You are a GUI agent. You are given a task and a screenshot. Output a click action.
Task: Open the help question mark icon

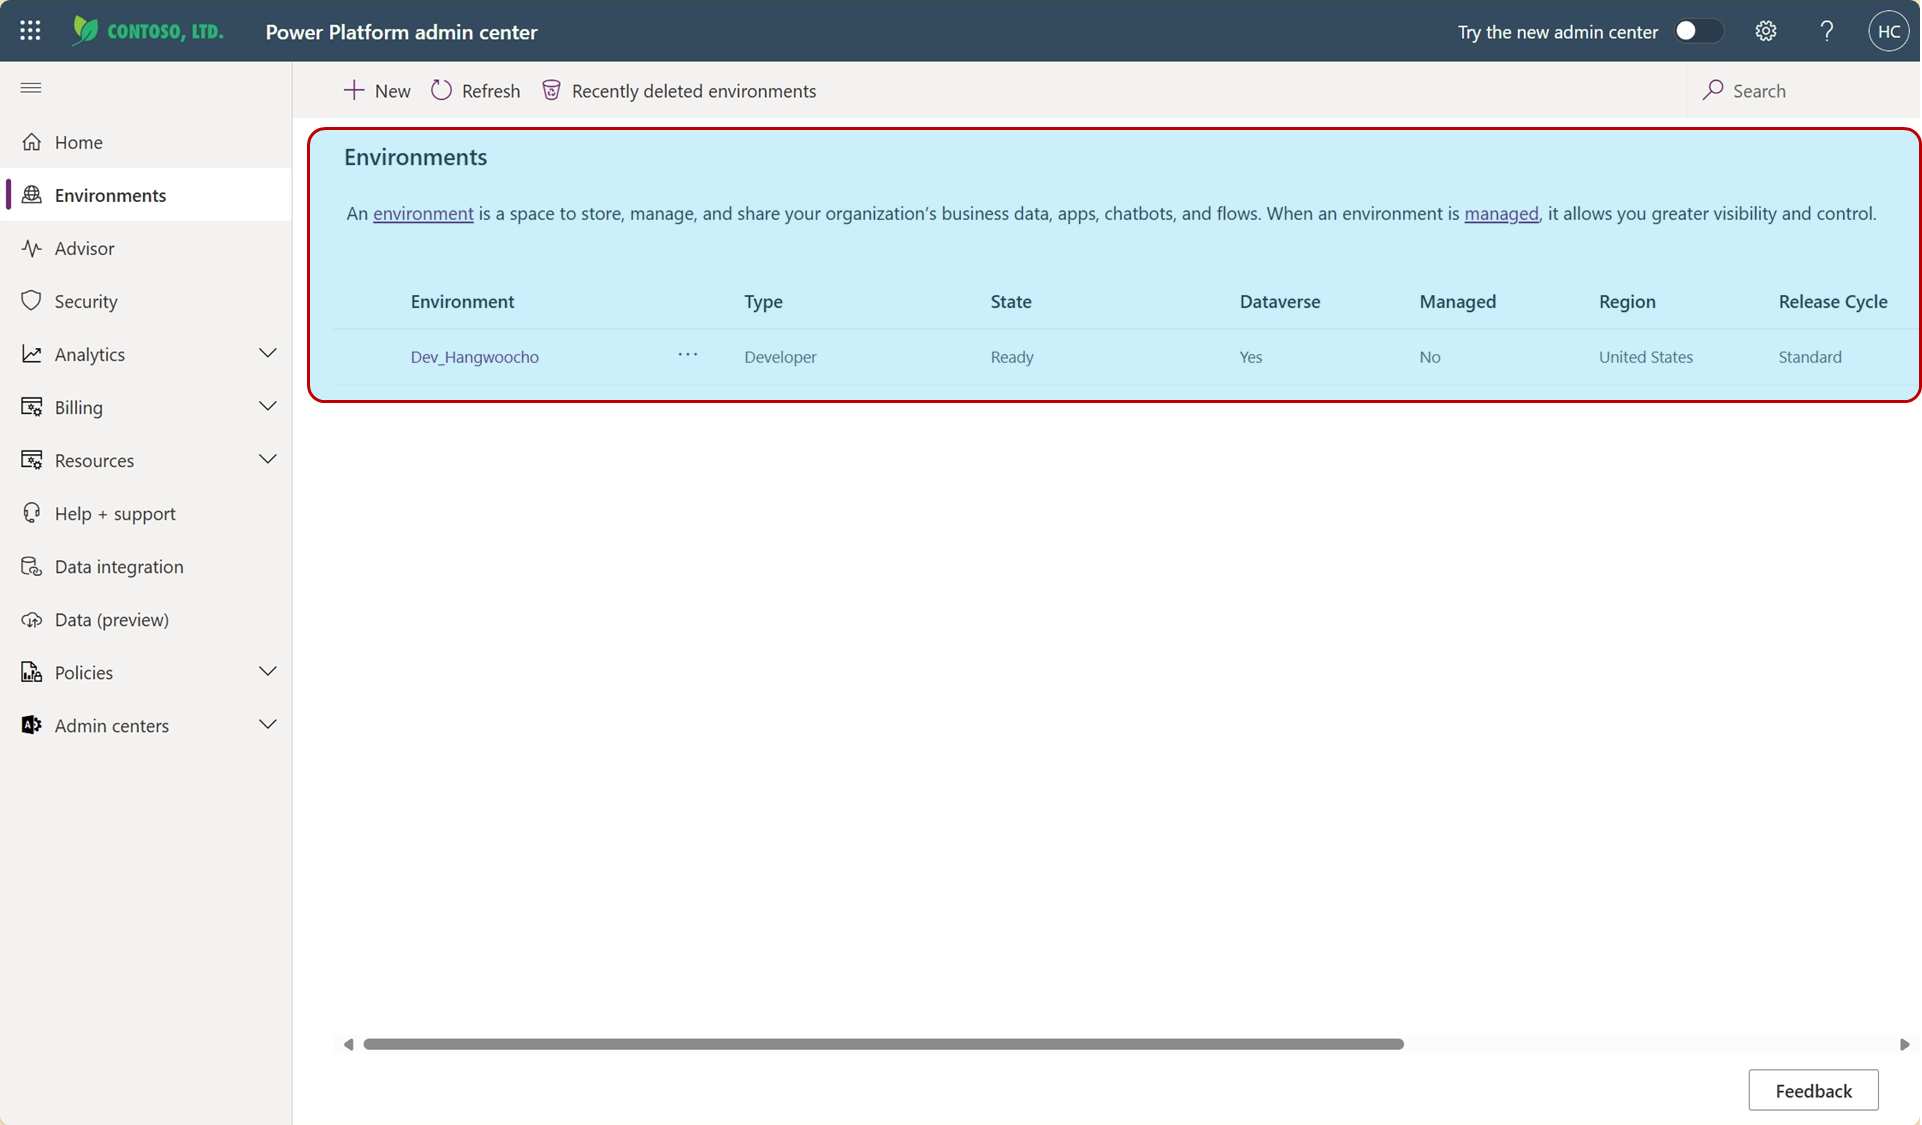(1827, 31)
